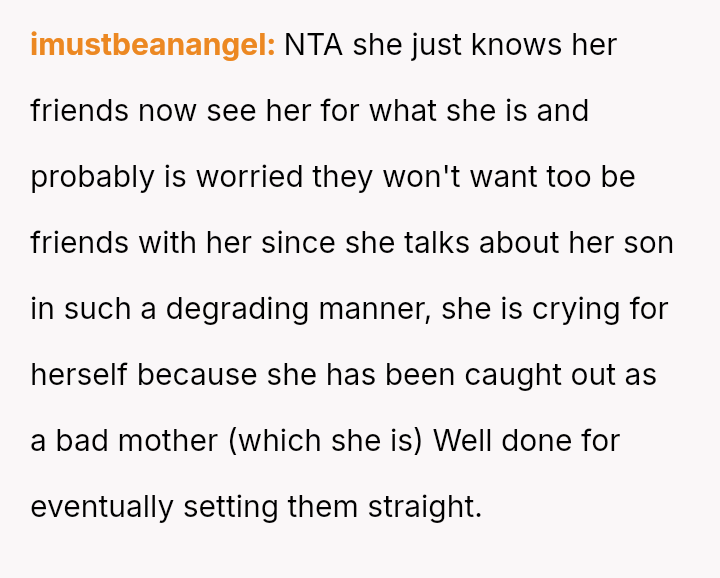Click the word "NTA" in the comment
The height and width of the screenshot is (578, 720).
[x=314, y=45]
